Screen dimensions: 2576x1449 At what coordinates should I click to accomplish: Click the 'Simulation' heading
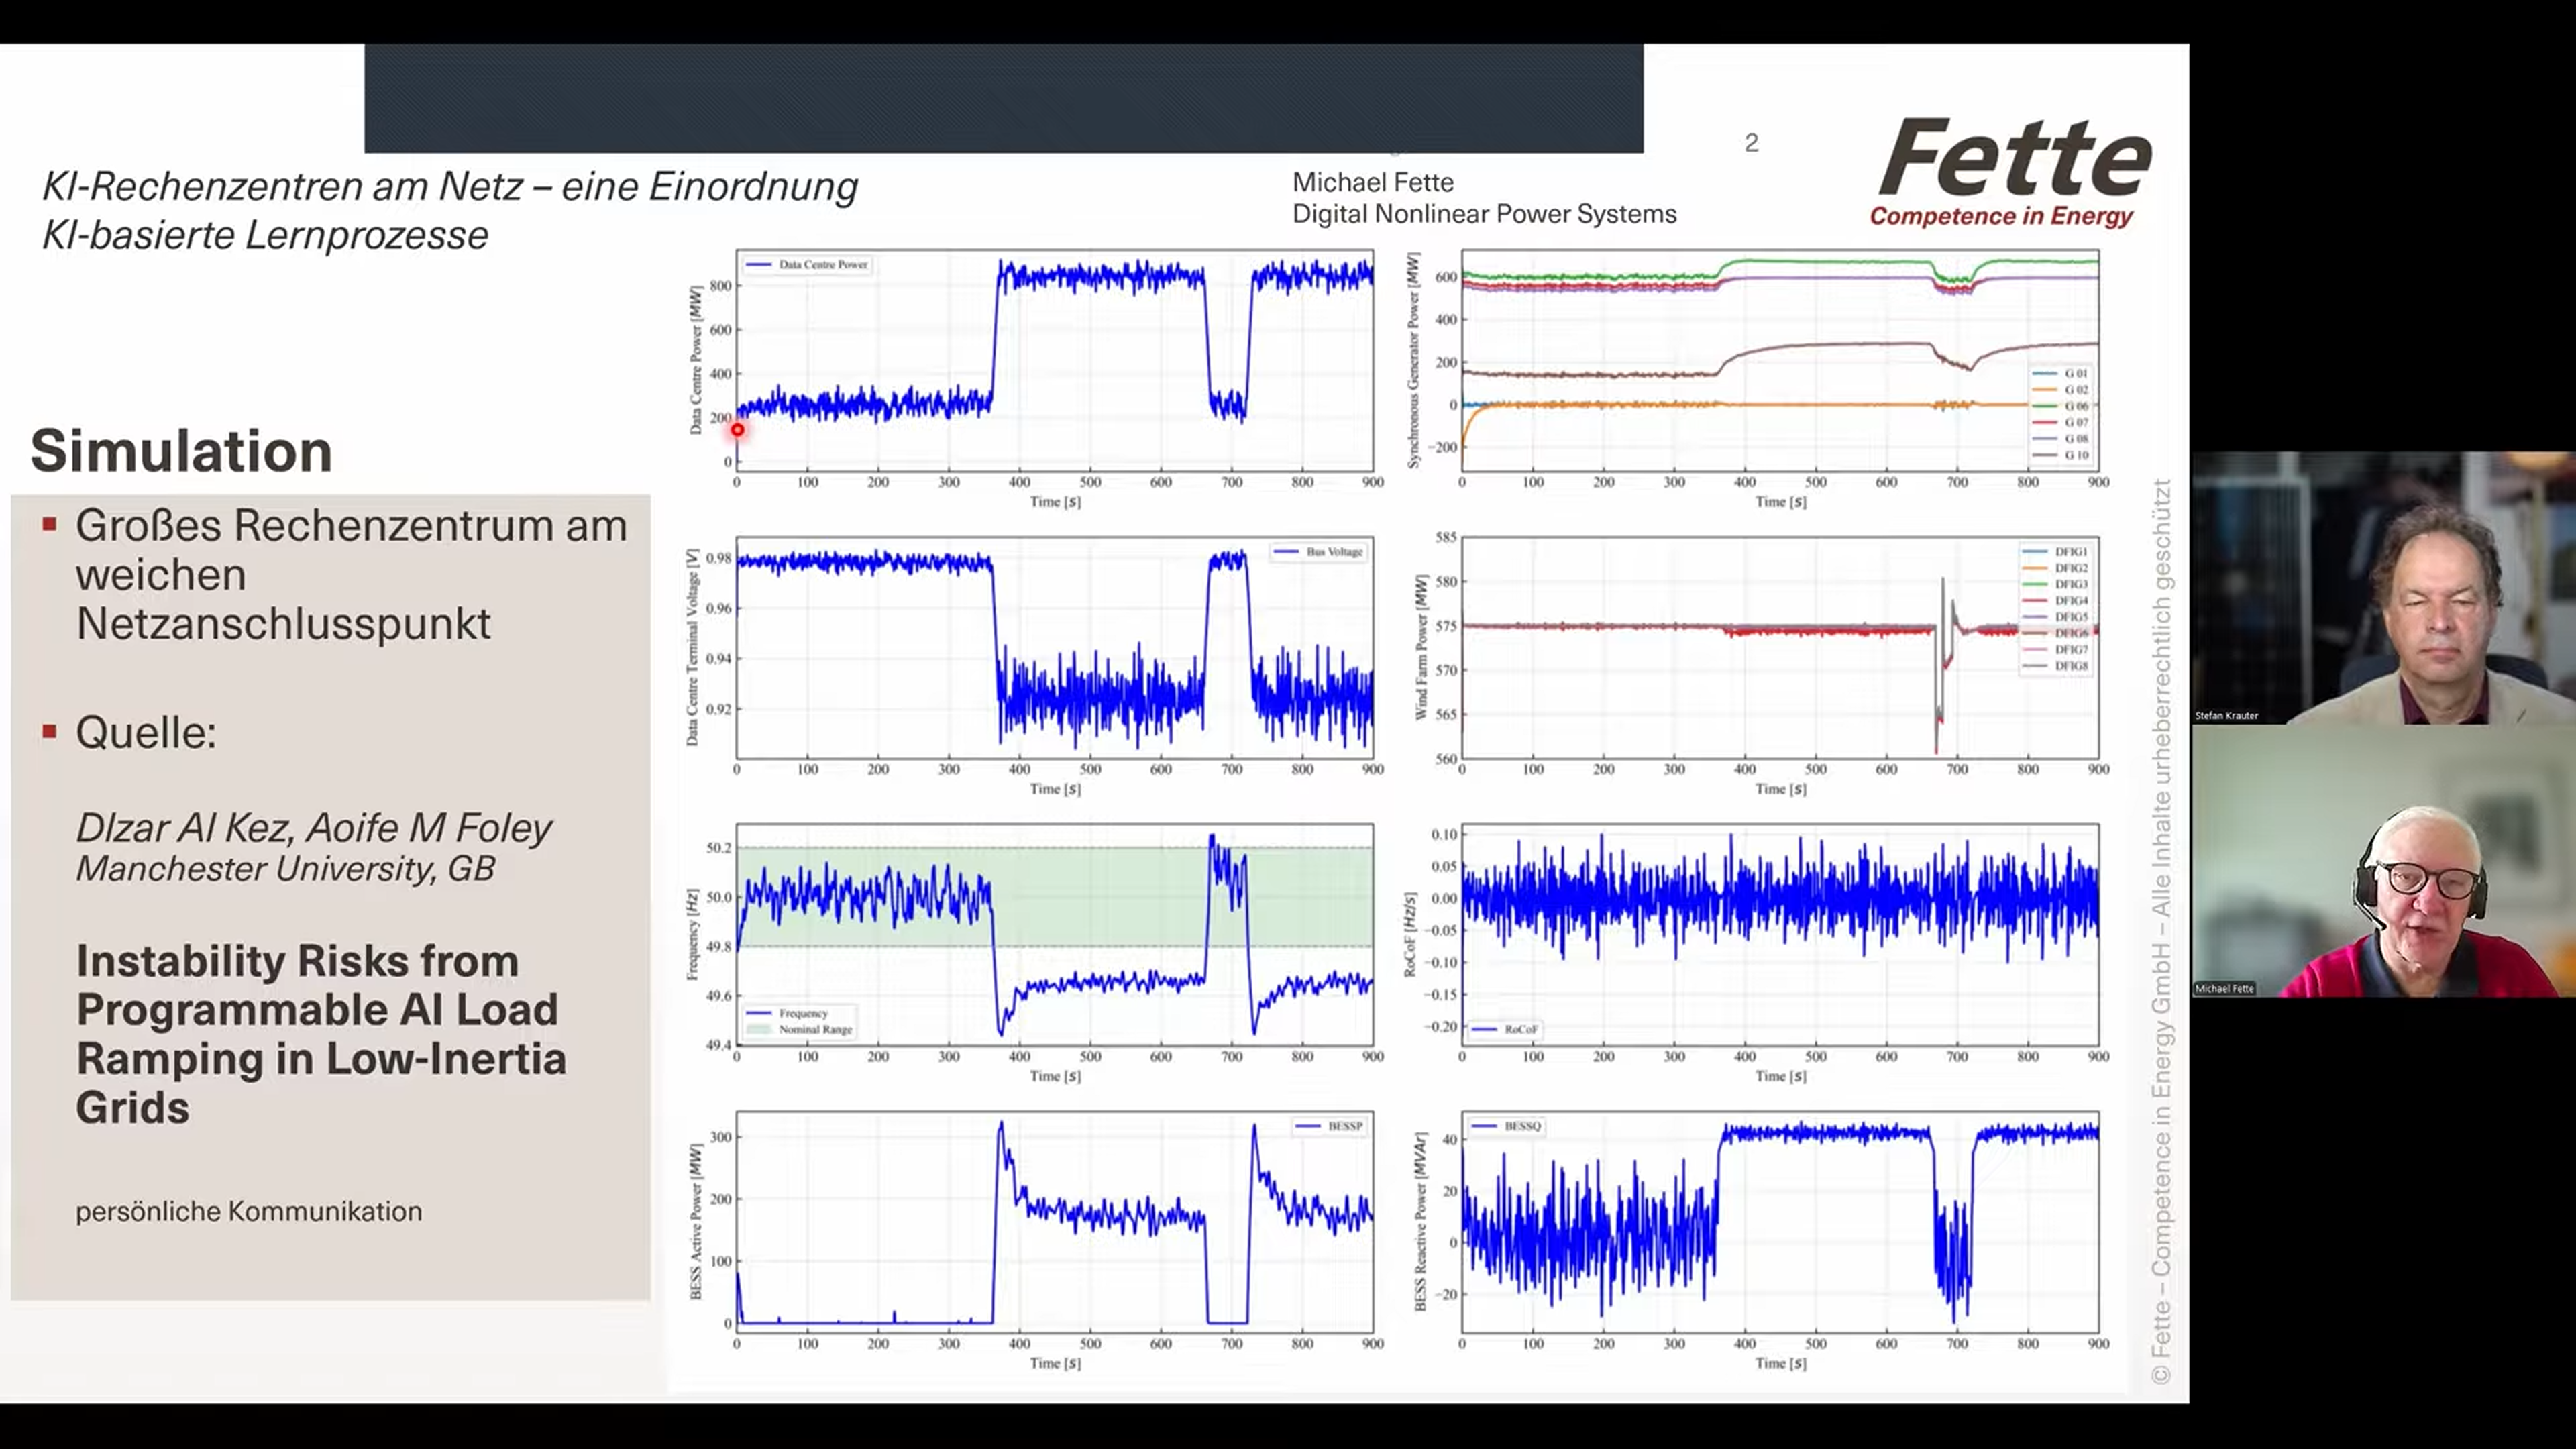181,450
